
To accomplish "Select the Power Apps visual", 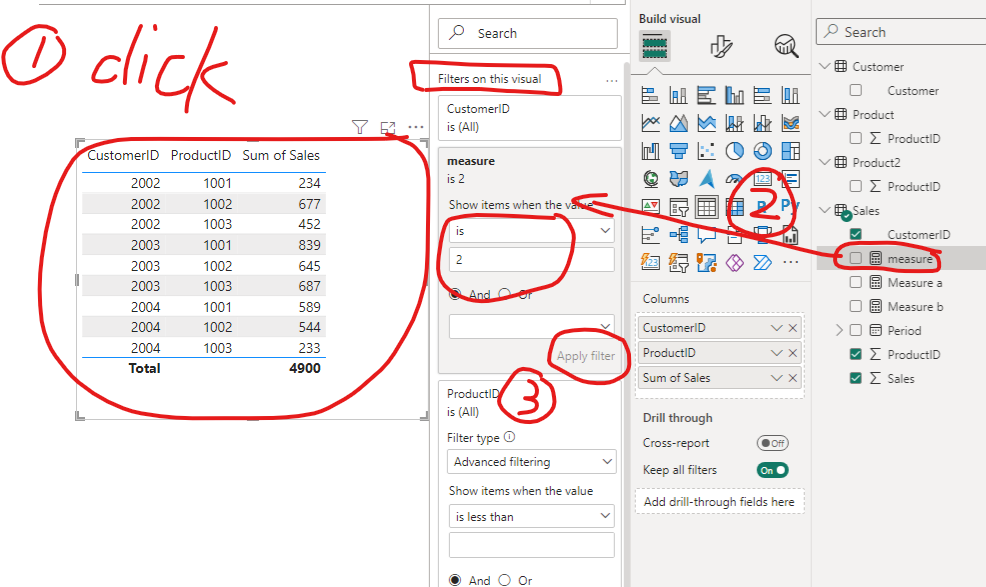I will point(734,262).
